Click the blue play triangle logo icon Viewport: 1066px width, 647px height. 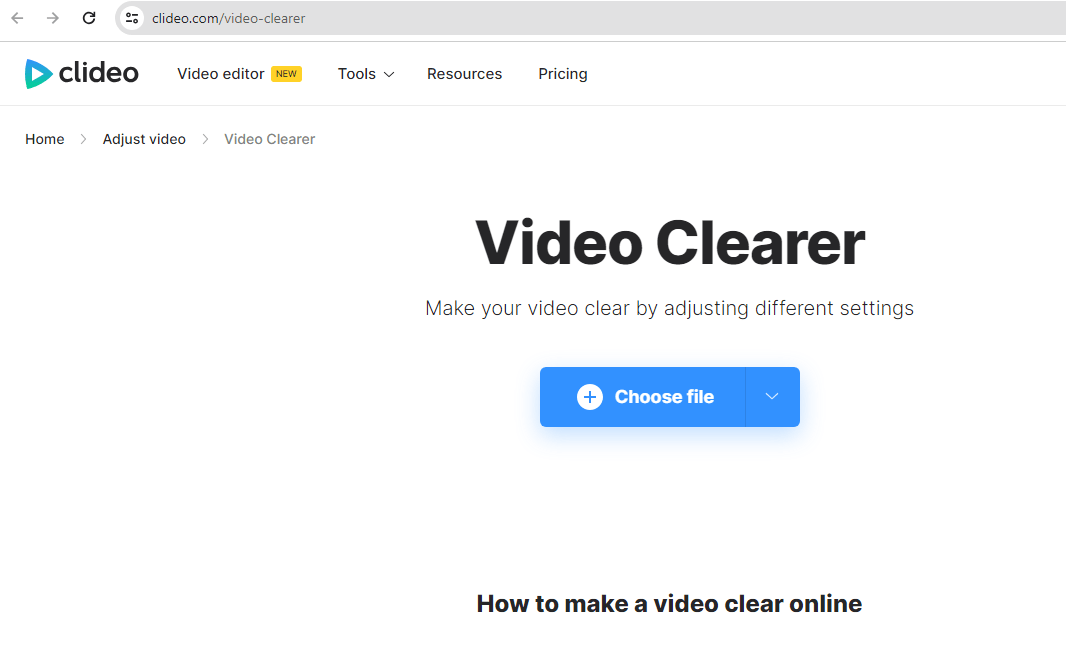(x=39, y=73)
